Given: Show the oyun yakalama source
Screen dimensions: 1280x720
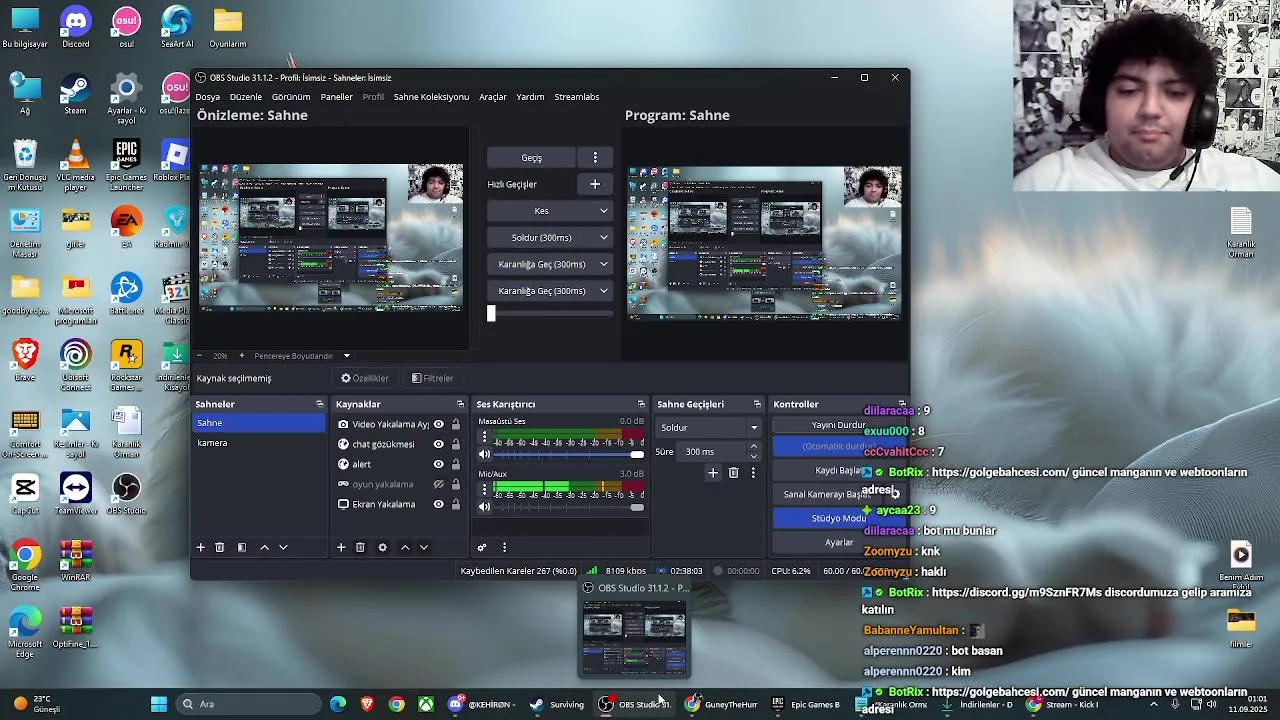Looking at the screenshot, I should 438,484.
